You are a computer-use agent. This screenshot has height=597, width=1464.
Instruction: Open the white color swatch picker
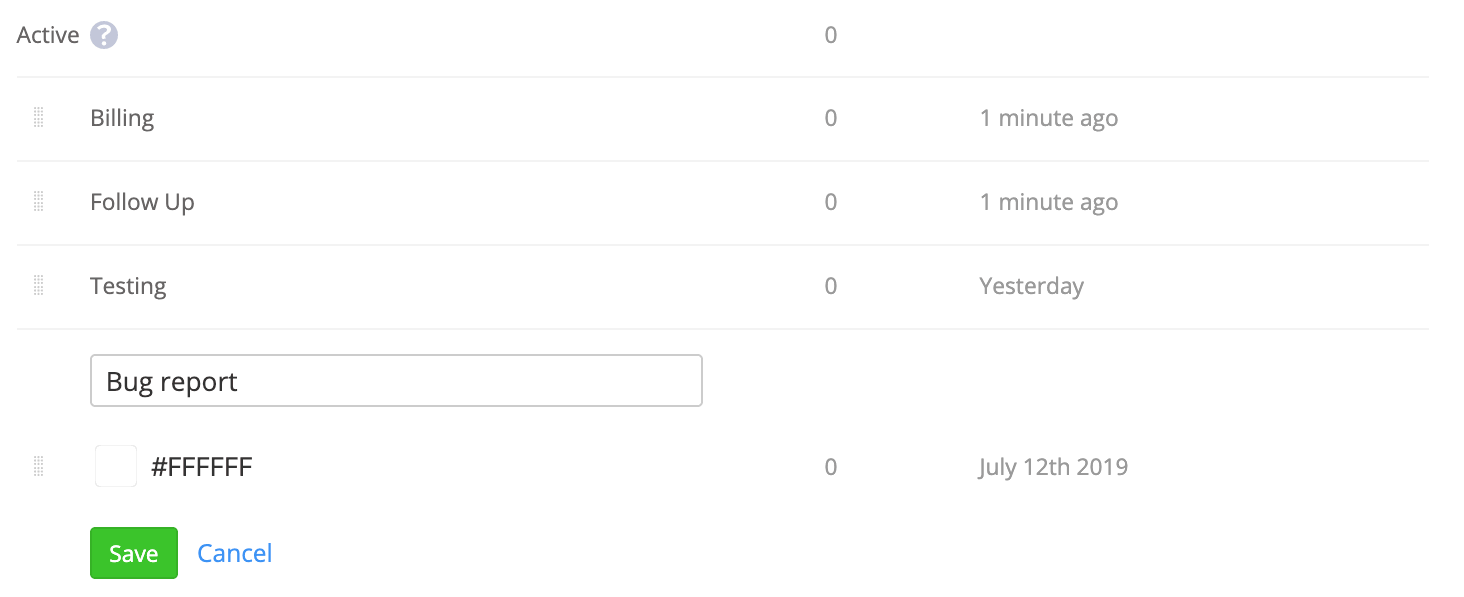[116, 467]
